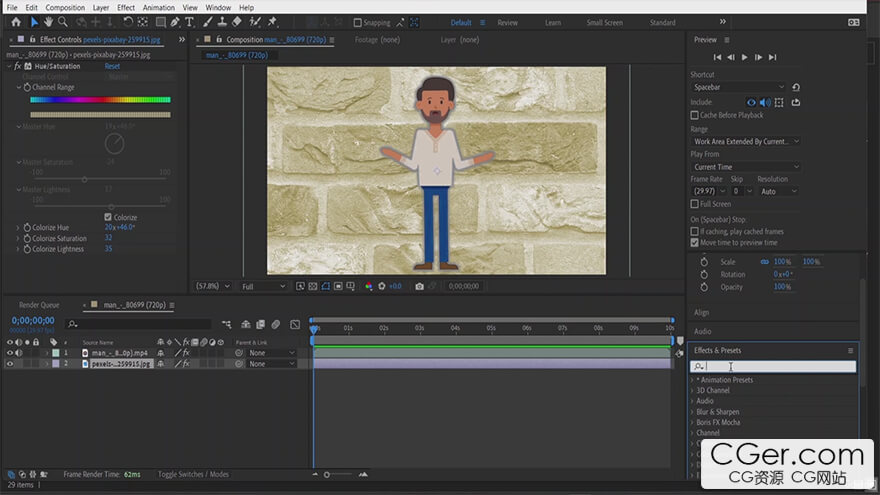This screenshot has width=880, height=495.
Task: Click the Home icon in the toolbar
Action: tap(16, 22)
